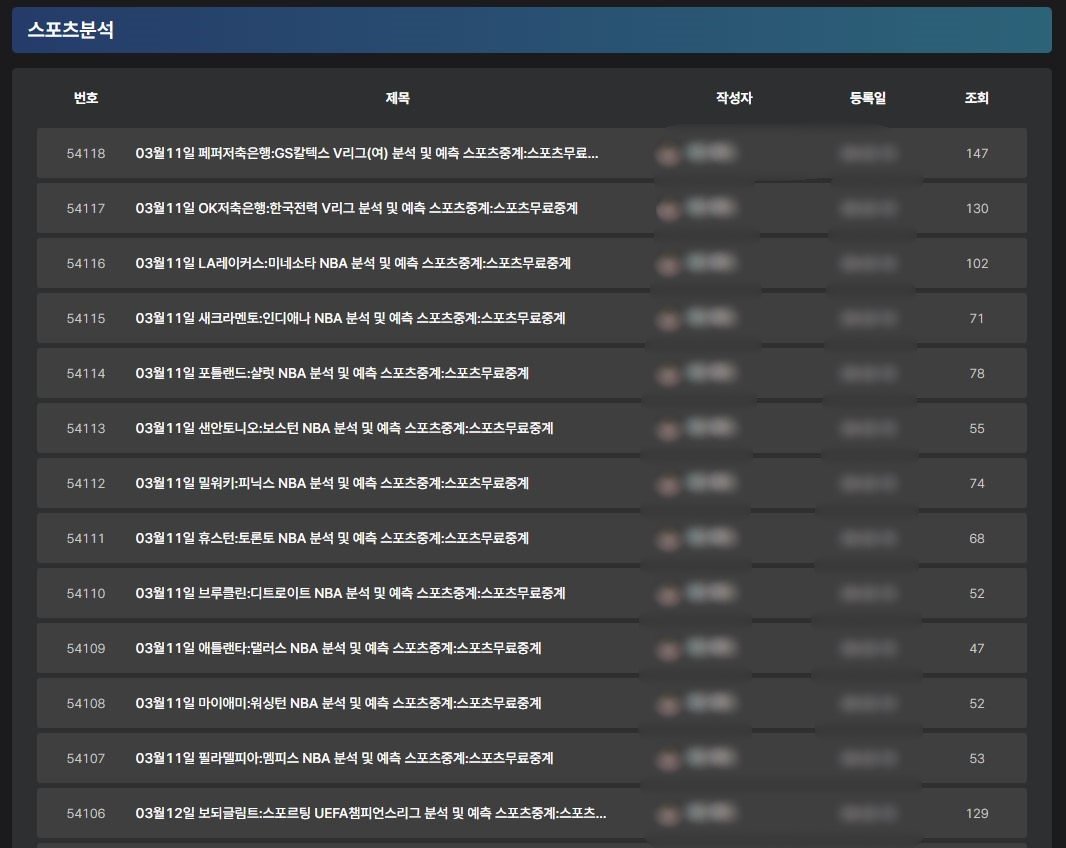
Task: Click the 샌안토니오:보스턴 NBA post link
Action: [x=344, y=428]
